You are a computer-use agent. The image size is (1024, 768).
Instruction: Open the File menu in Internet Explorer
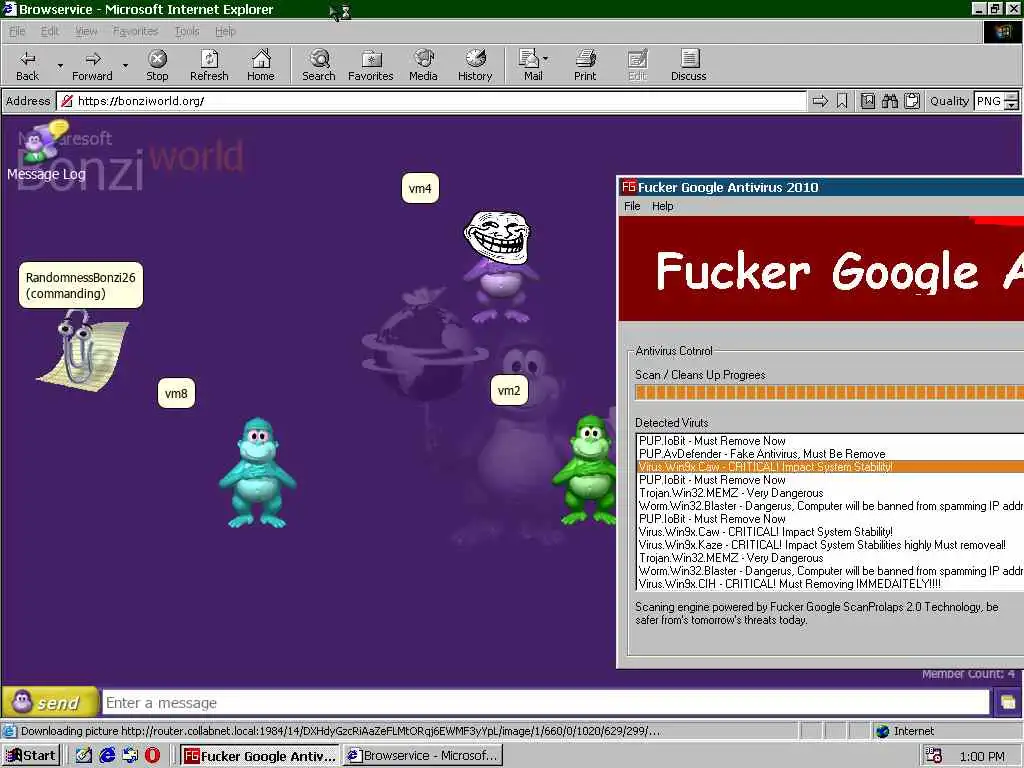[17, 31]
